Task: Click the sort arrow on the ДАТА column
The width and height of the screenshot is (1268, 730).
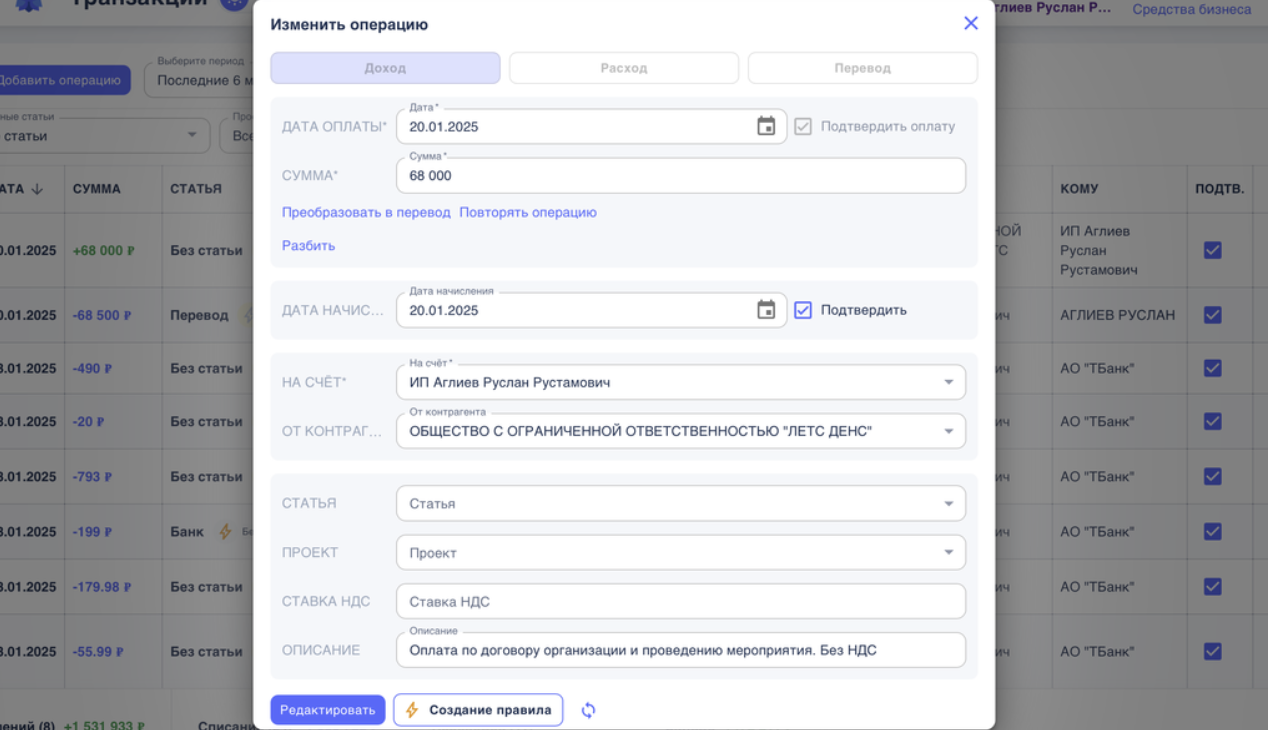Action: 37,188
